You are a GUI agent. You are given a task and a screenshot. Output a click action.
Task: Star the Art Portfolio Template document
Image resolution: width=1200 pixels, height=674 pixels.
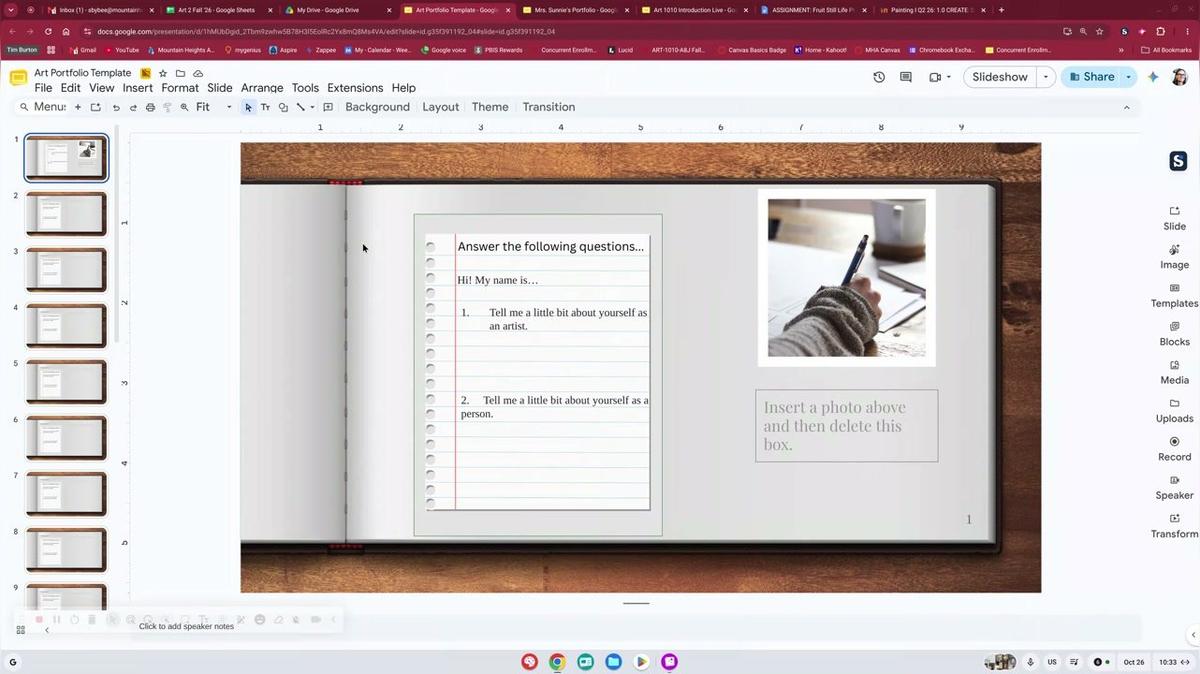163,73
